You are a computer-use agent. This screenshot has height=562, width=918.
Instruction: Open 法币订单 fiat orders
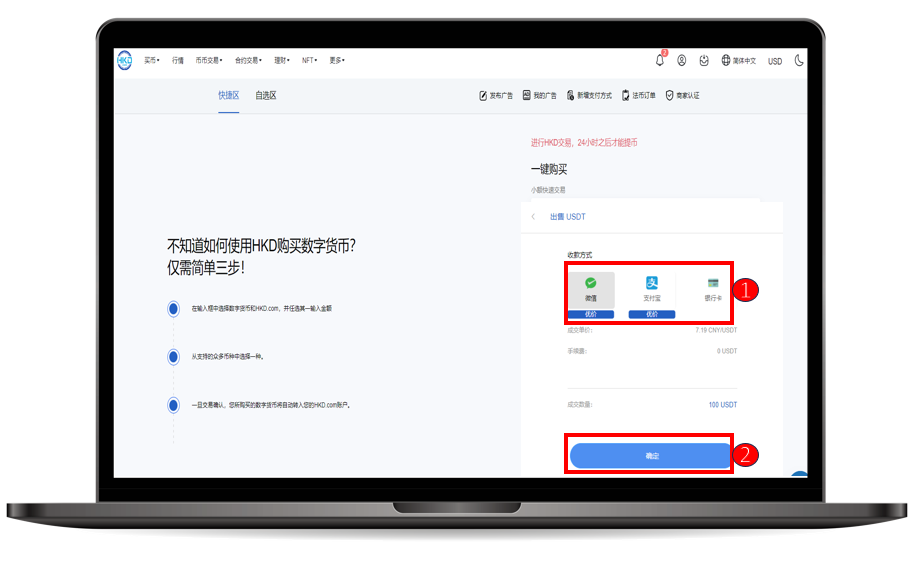[638, 96]
